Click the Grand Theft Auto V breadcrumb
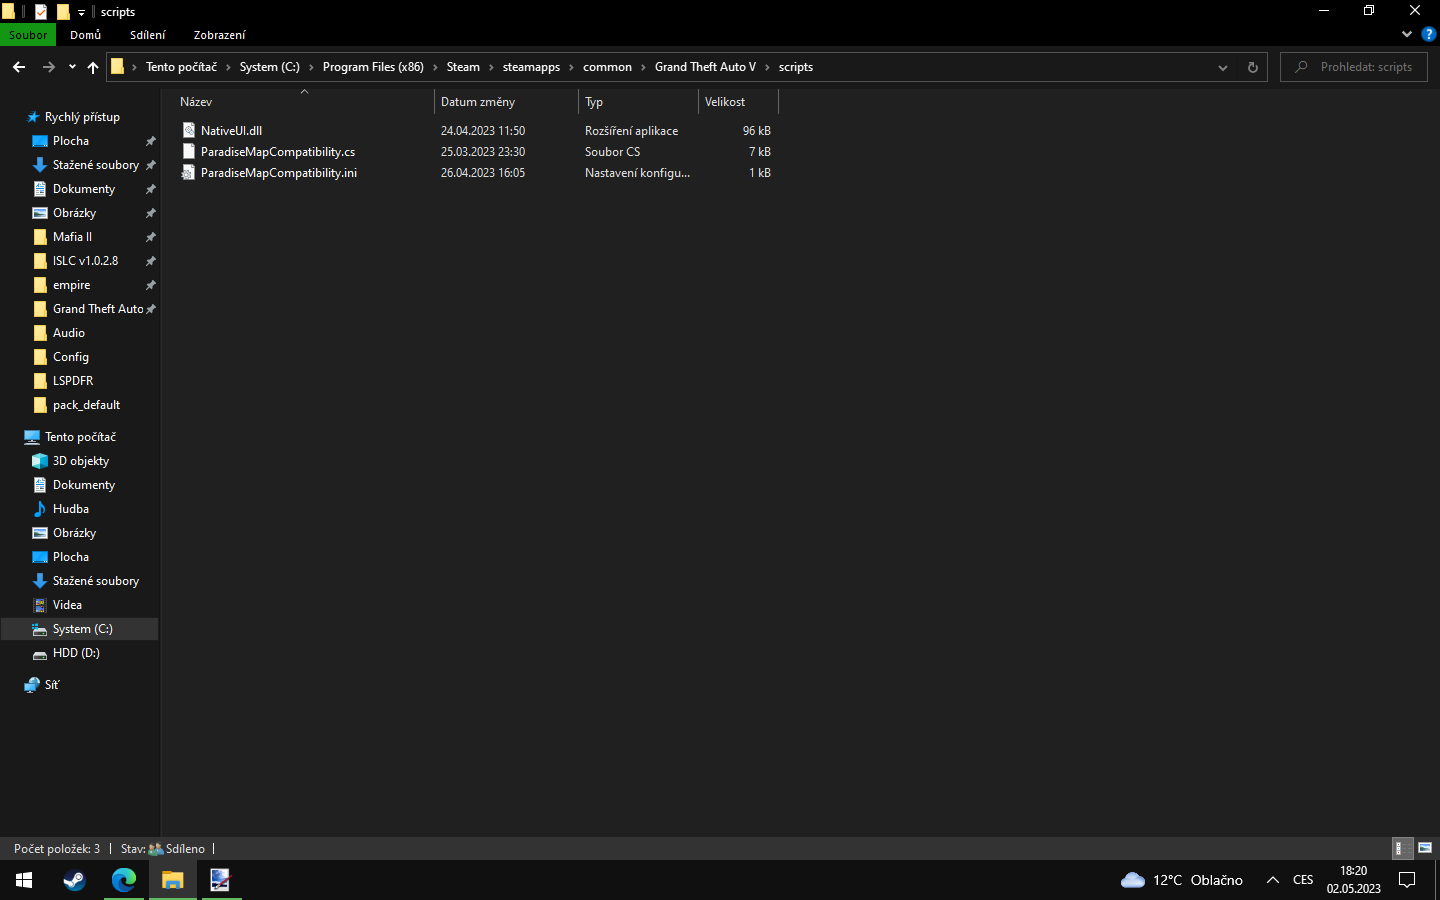Screen dimensions: 1440x900 pyautogui.click(x=705, y=67)
